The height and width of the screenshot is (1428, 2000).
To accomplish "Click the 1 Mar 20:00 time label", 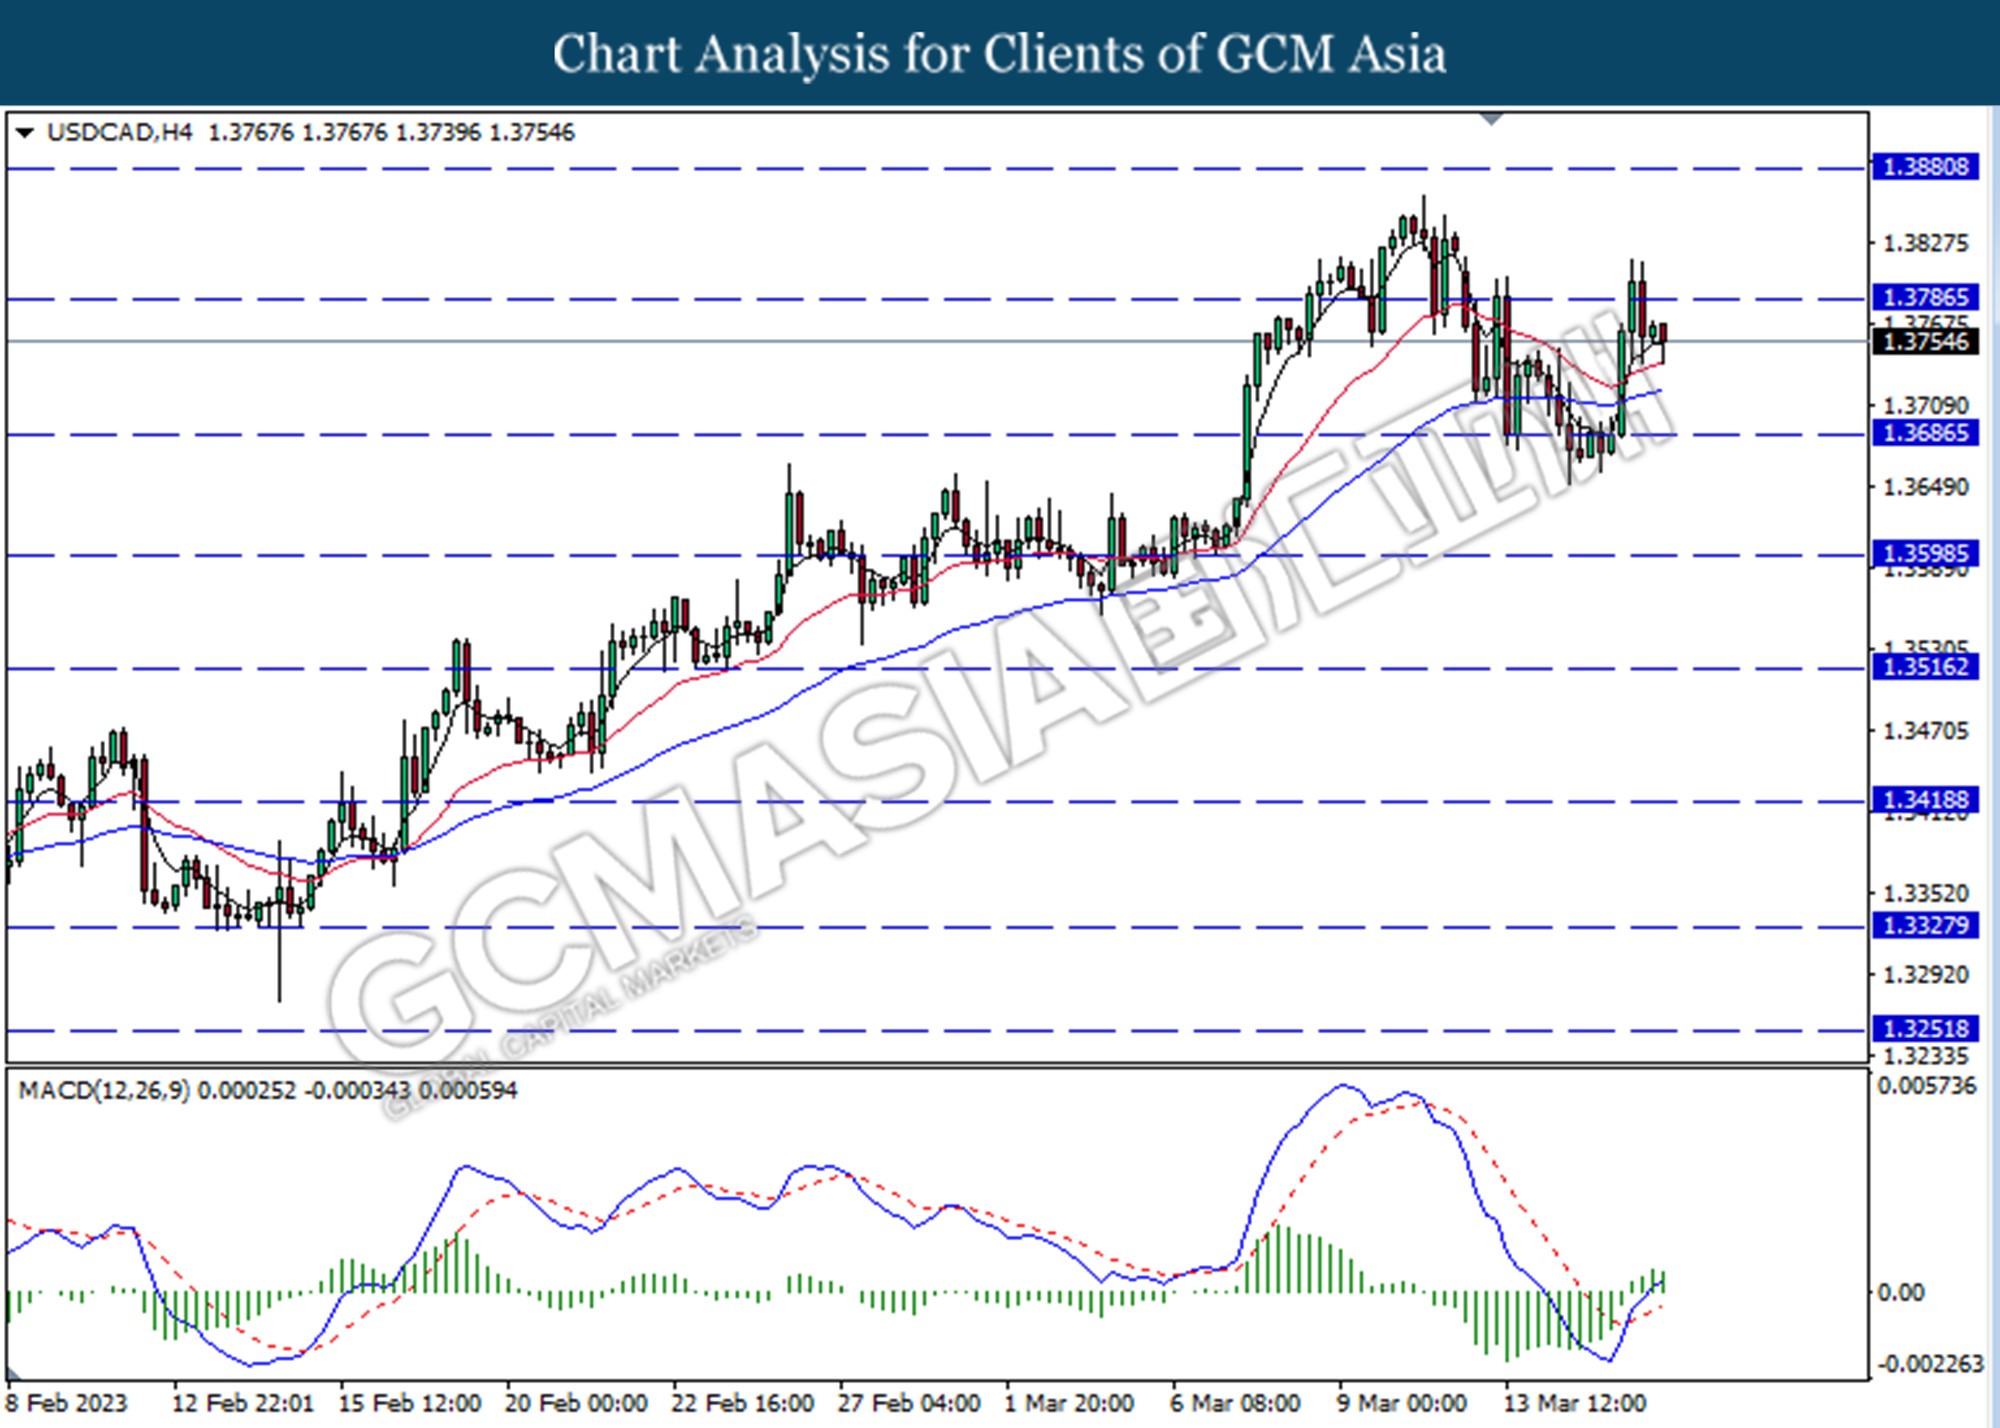I will pyautogui.click(x=1069, y=1403).
